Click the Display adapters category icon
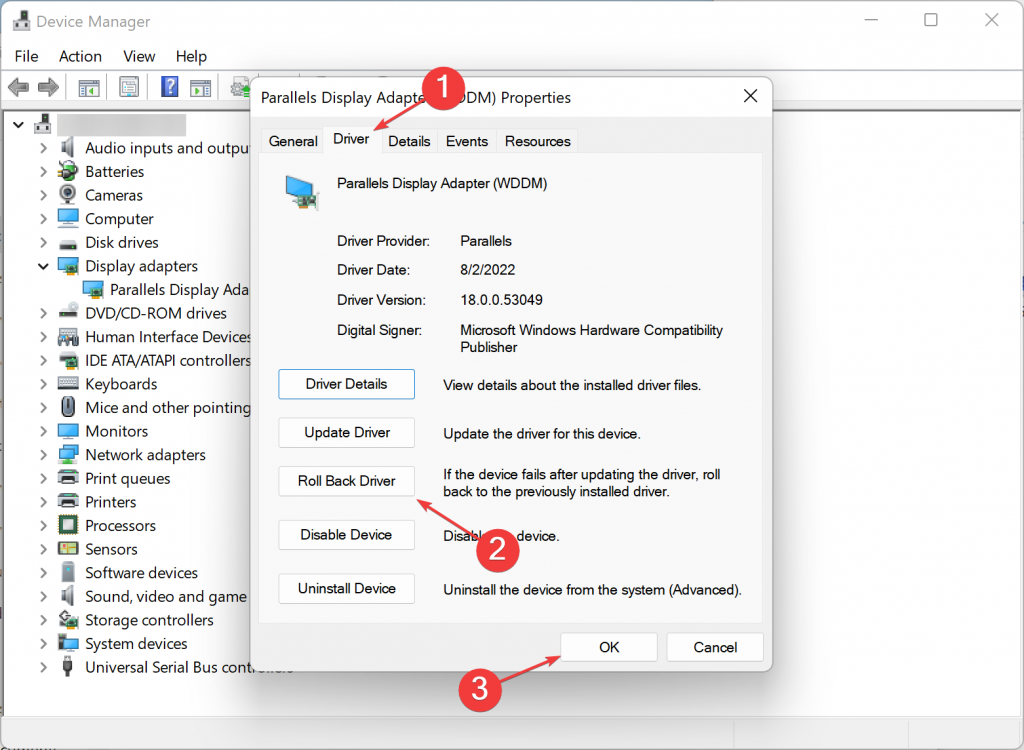 point(68,266)
